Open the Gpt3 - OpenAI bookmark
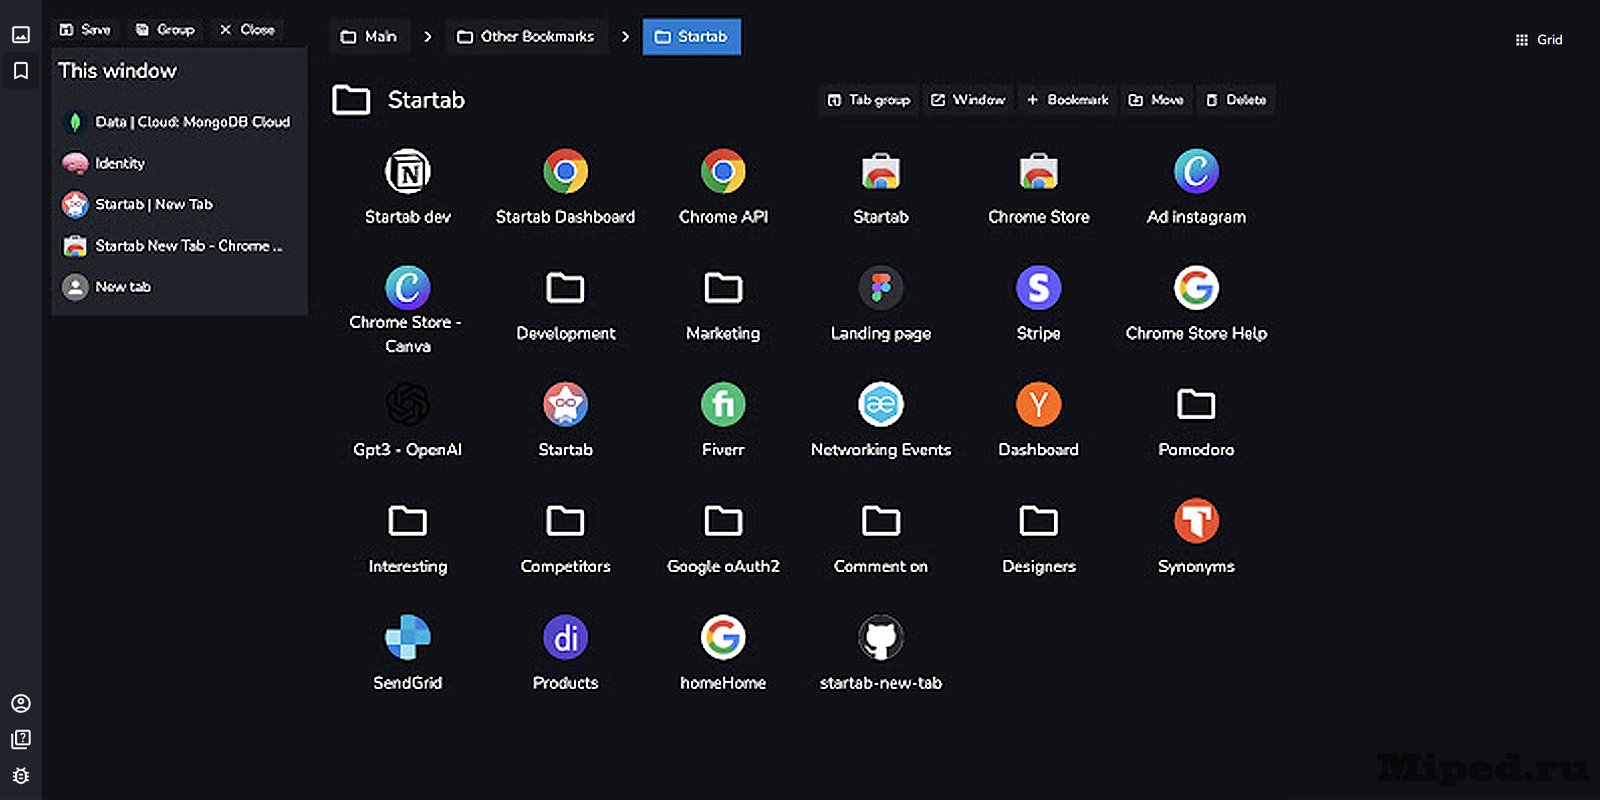This screenshot has width=1600, height=800. 408,421
